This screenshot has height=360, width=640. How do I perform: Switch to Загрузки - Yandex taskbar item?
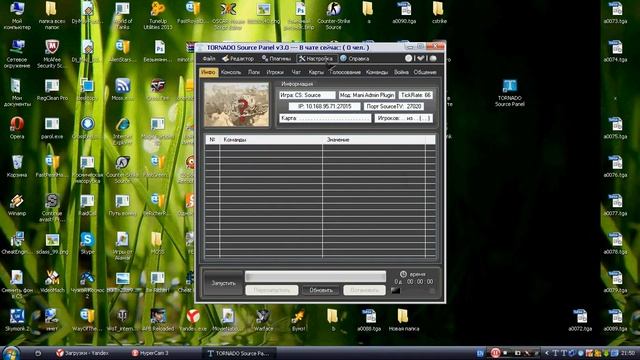coord(82,353)
